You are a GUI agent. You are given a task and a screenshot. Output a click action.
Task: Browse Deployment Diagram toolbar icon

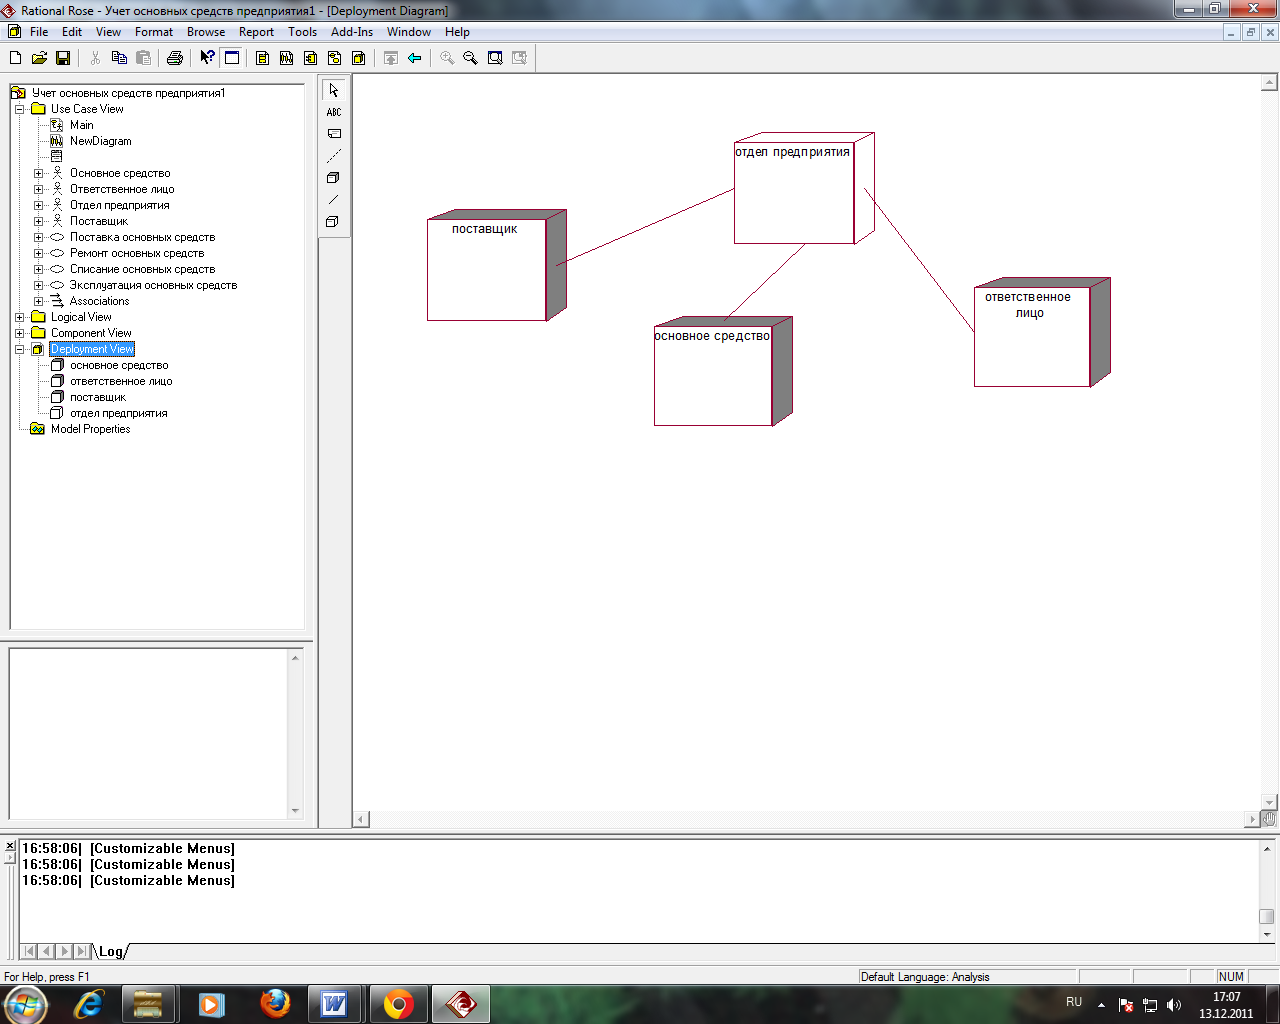[x=359, y=58]
